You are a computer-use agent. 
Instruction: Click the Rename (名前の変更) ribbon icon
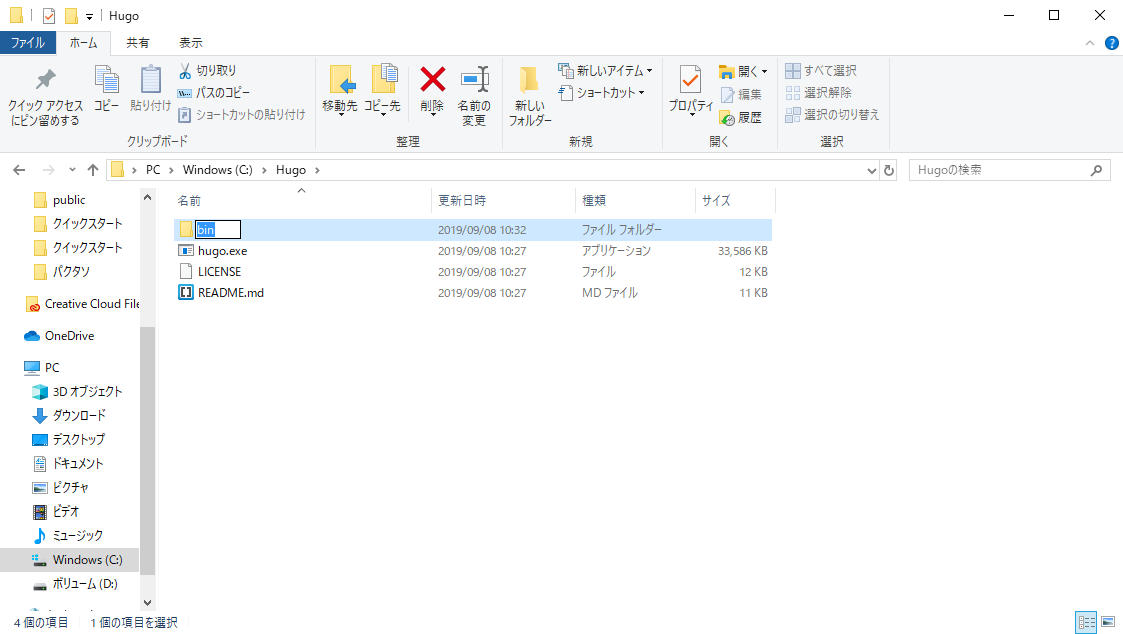(473, 80)
